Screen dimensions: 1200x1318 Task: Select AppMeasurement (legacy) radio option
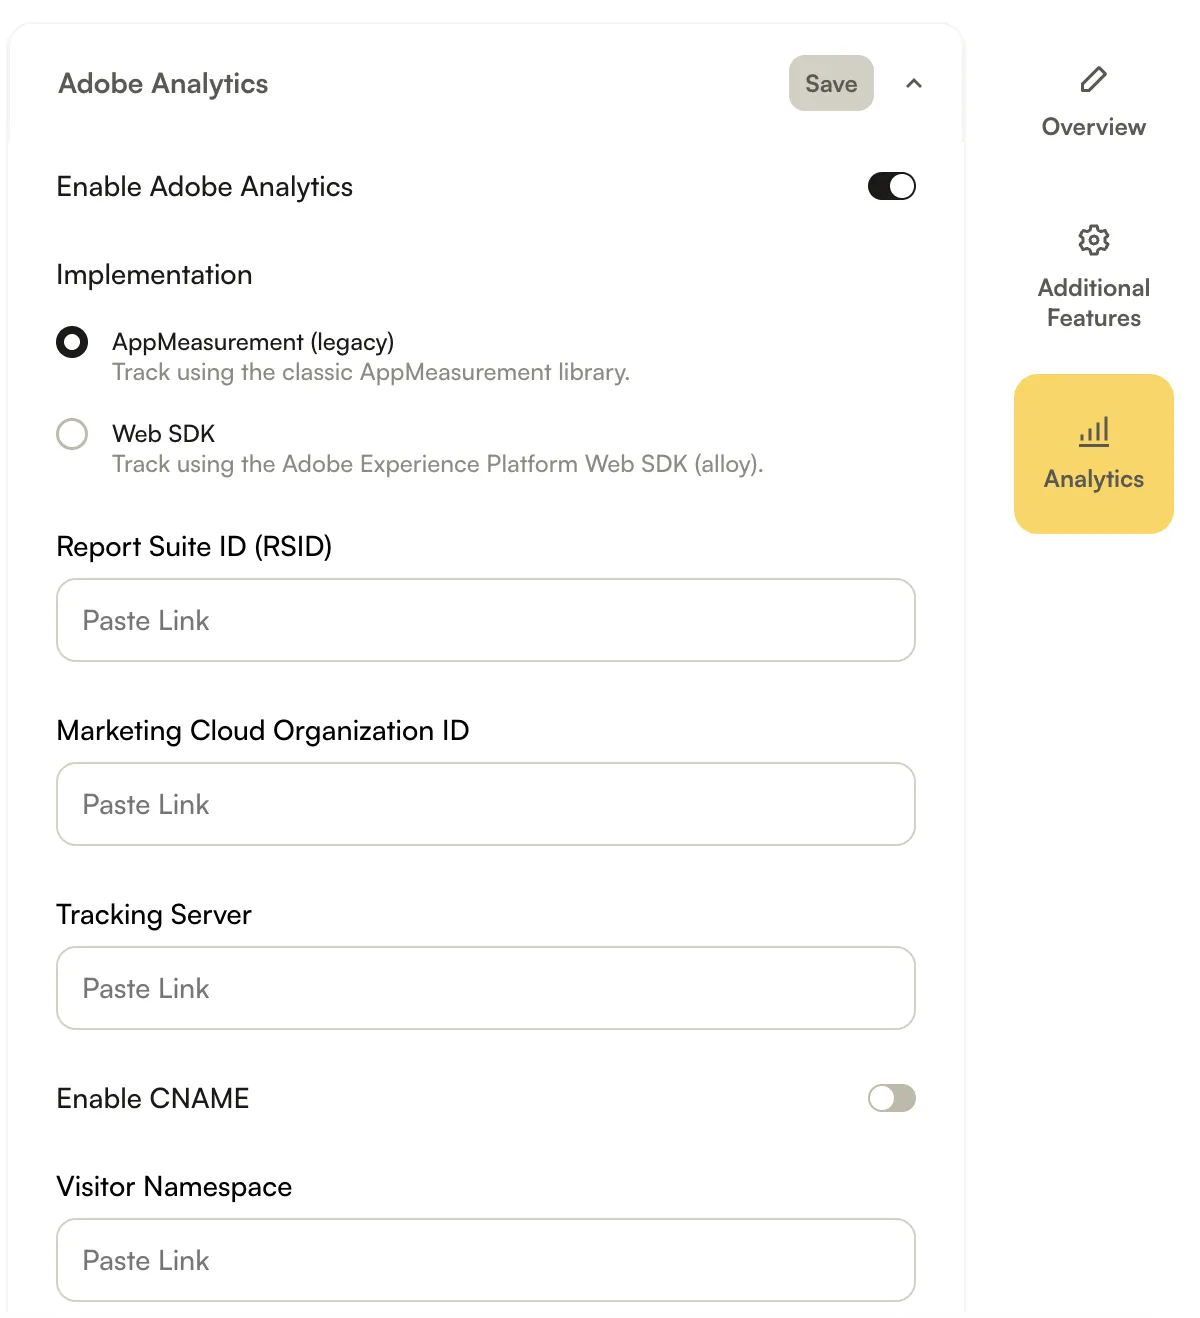coord(72,342)
